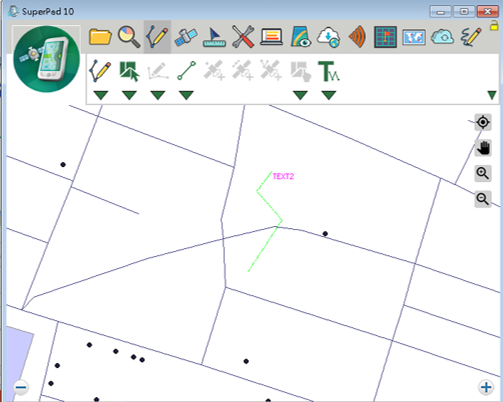Click the TEXT2 label on the map
503x402 pixels.
283,176
